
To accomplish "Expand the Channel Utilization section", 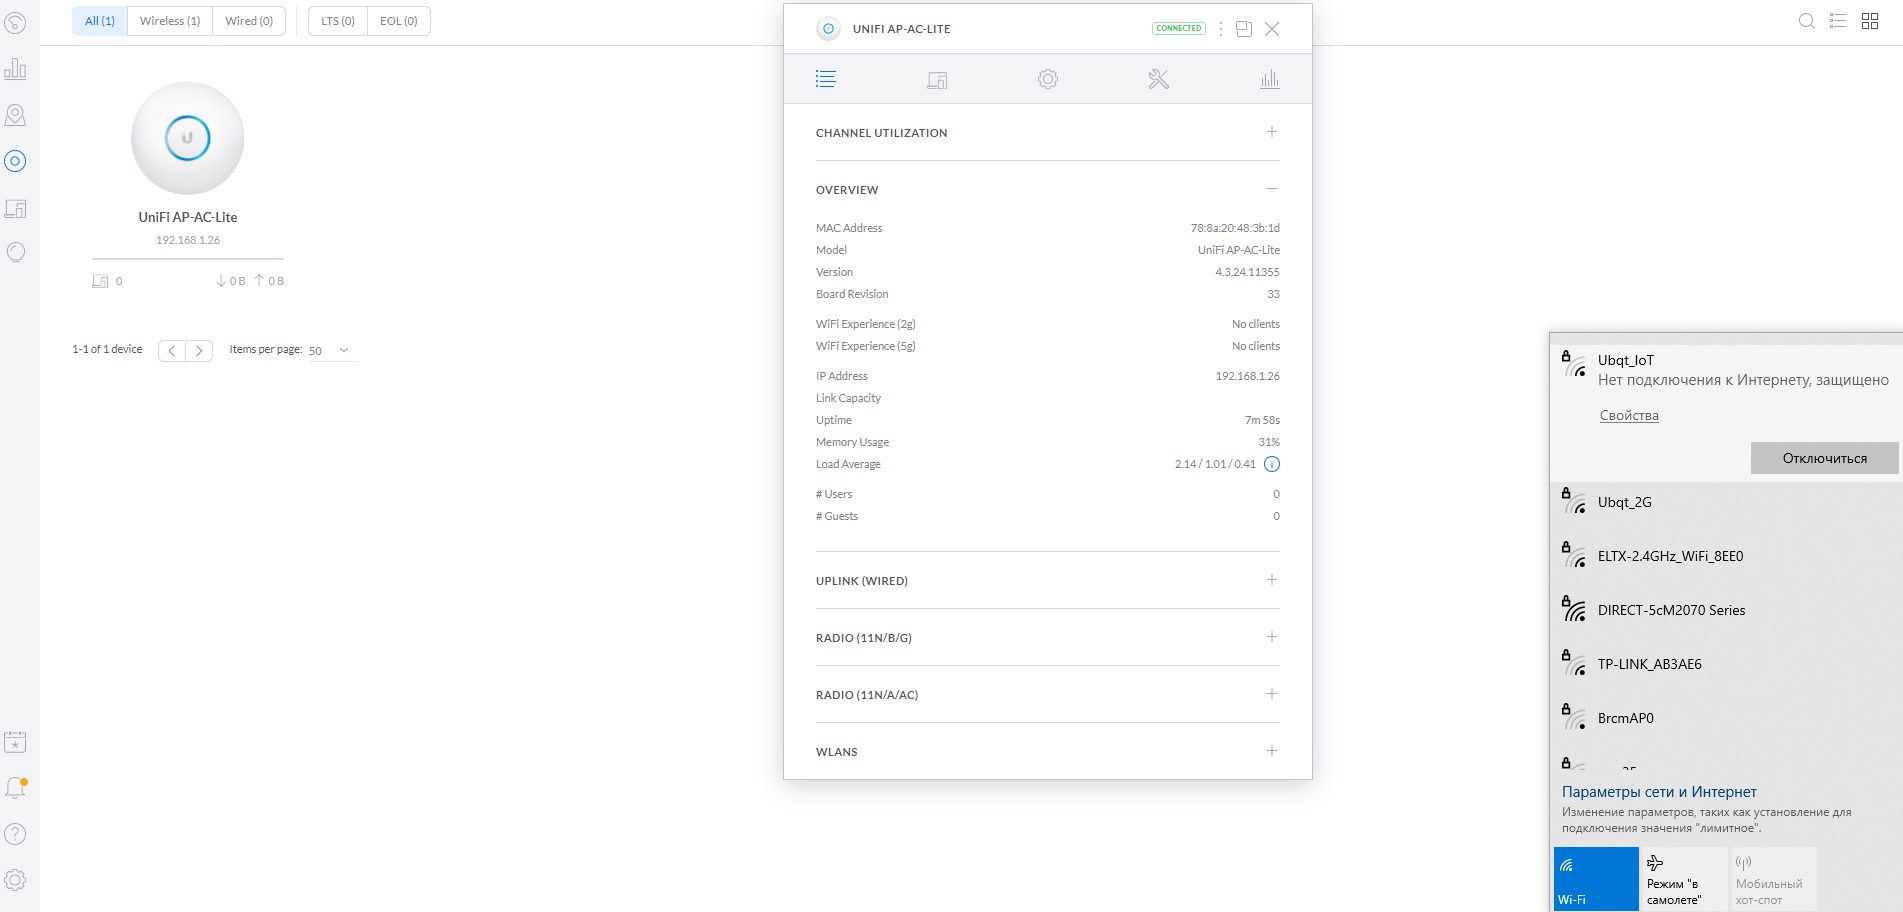I will tap(1272, 132).
